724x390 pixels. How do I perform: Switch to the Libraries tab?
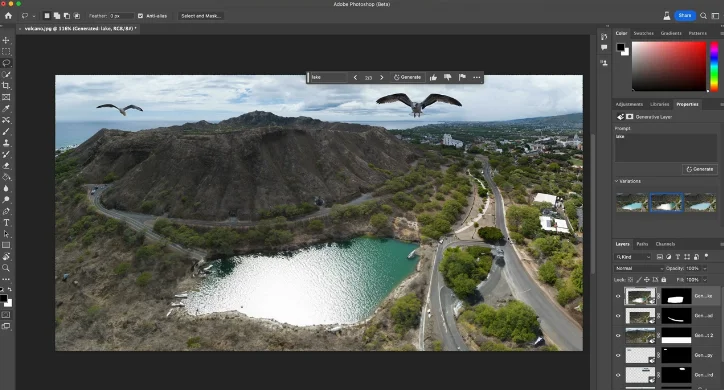[659, 104]
